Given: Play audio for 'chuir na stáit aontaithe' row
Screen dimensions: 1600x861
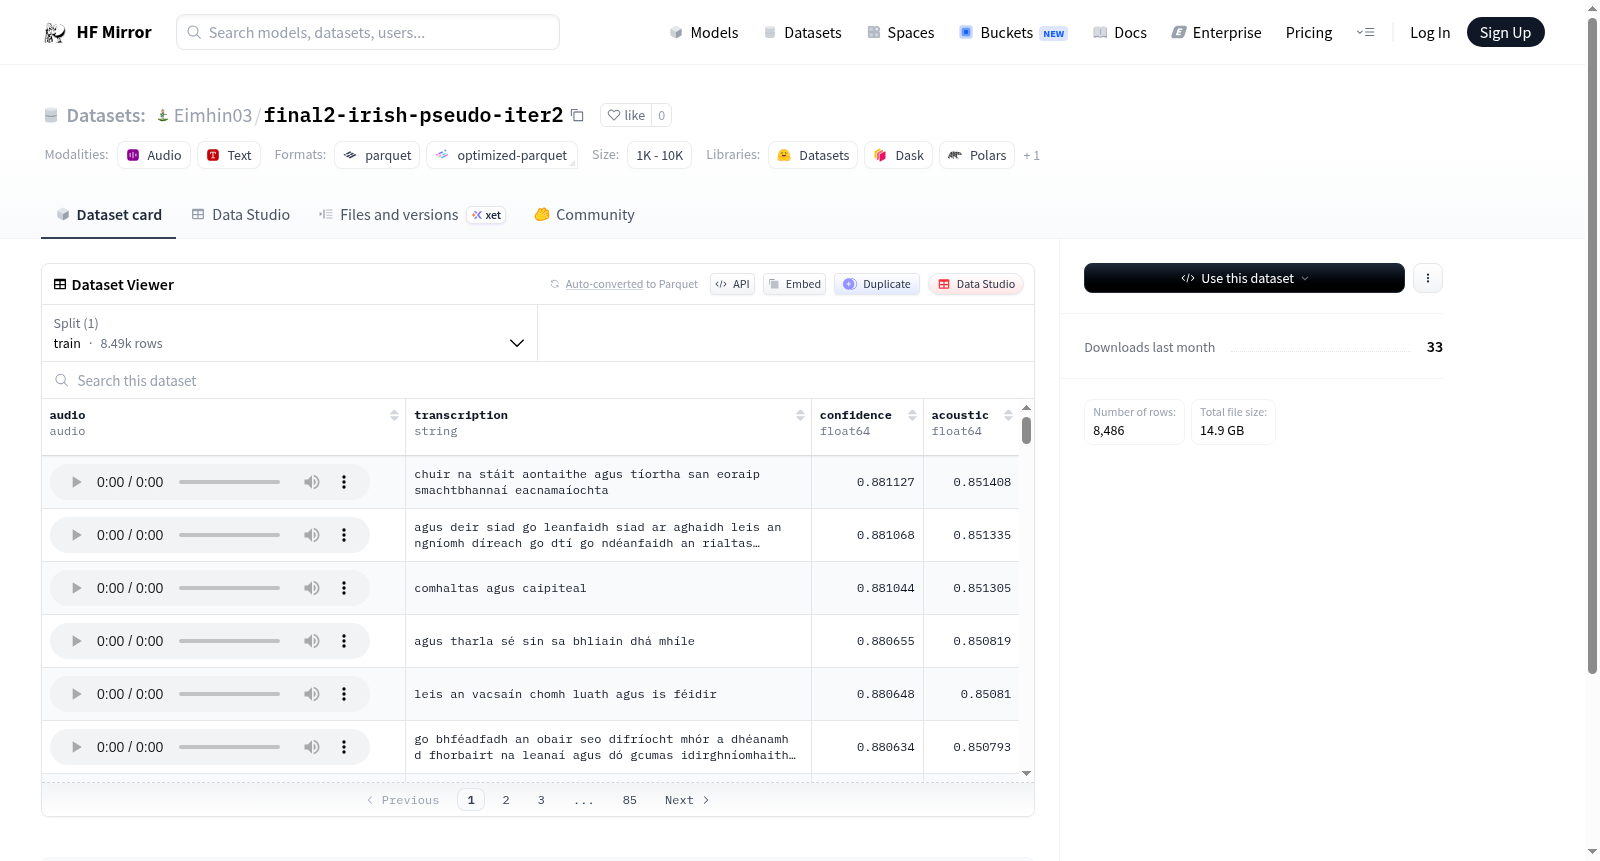Looking at the screenshot, I should (76, 482).
